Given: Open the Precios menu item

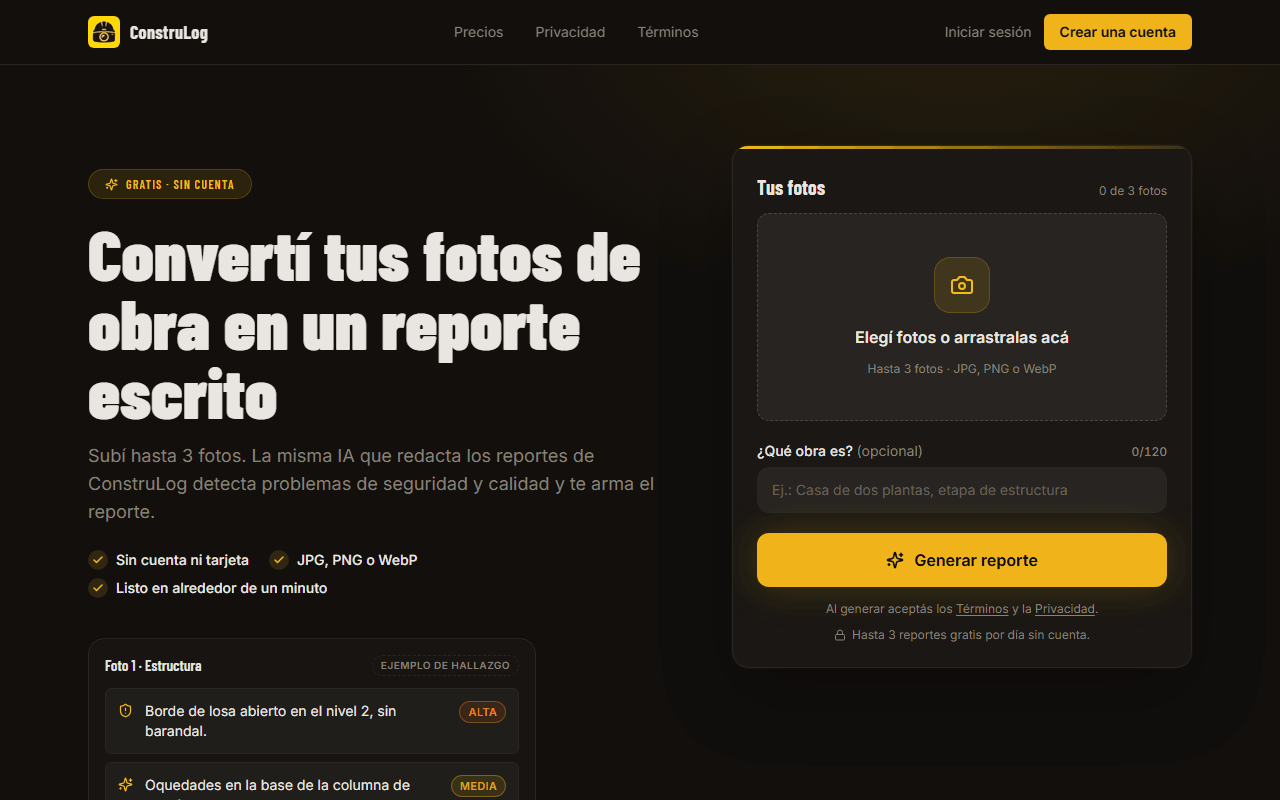Looking at the screenshot, I should click(x=479, y=32).
